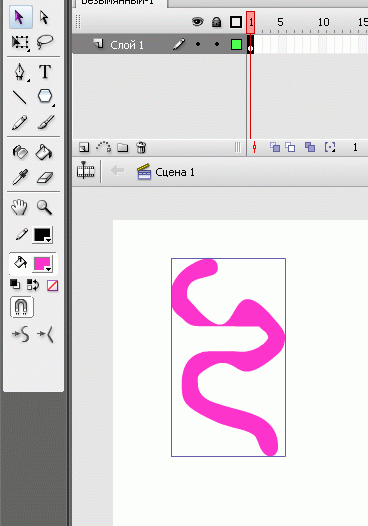Toggle the Snap to Objects magnet
Image resolution: width=368 pixels, height=526 pixels.
click(22, 307)
